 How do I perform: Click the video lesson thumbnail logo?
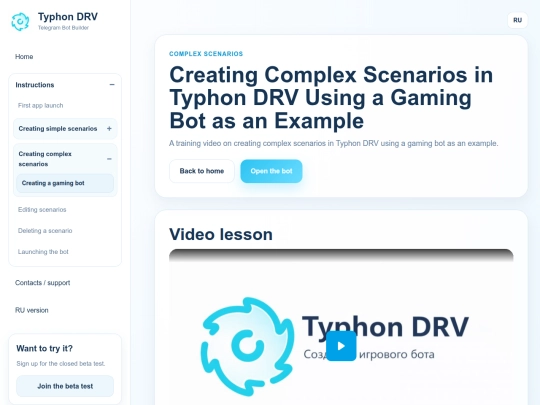tap(247, 346)
